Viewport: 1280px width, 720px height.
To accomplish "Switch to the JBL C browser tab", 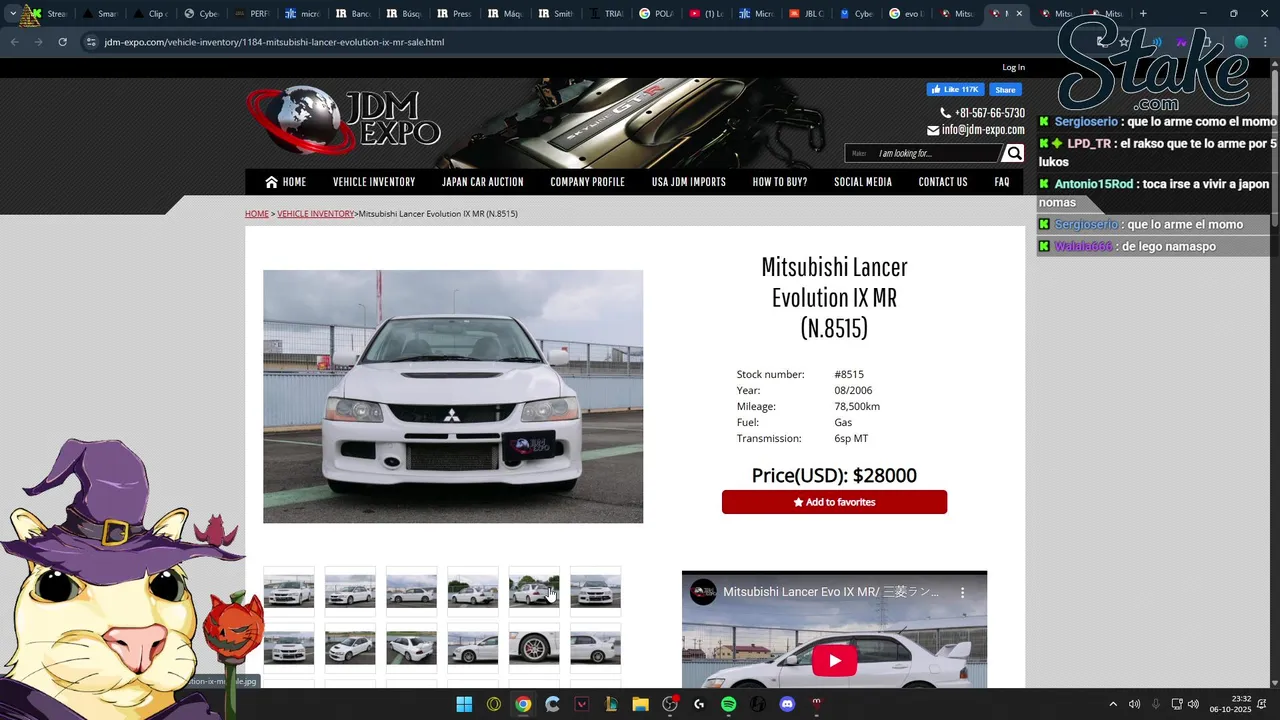I will [806, 14].
